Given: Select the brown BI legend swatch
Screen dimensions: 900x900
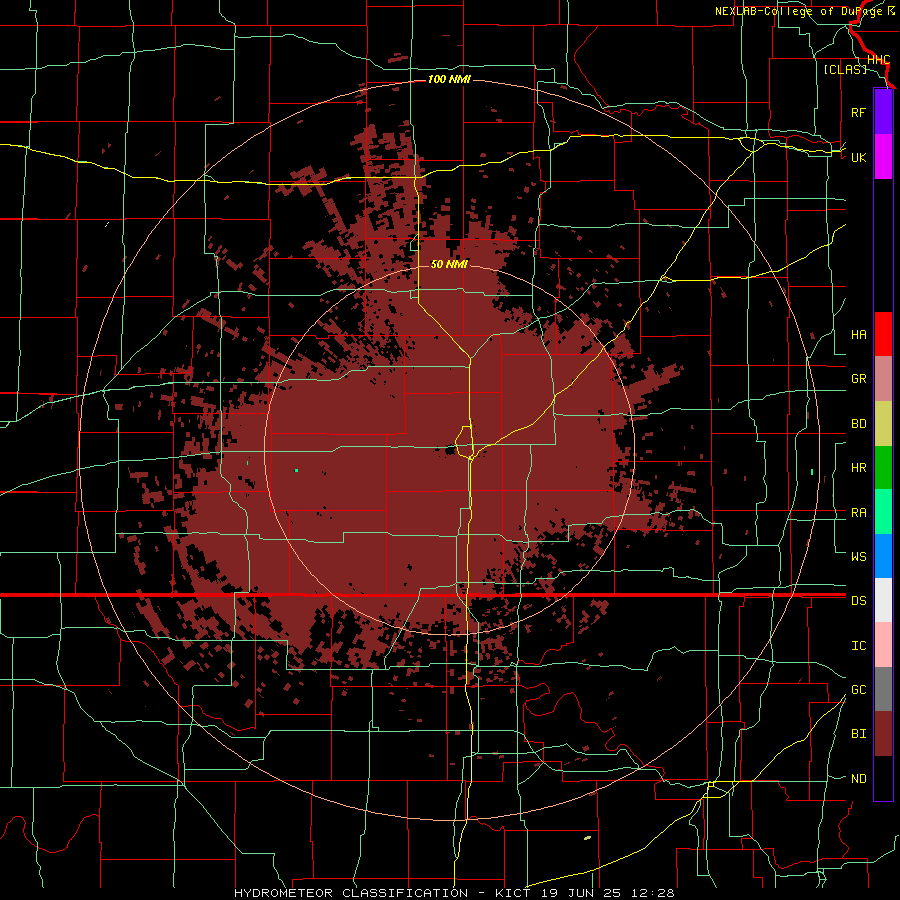Looking at the screenshot, I should click(883, 734).
